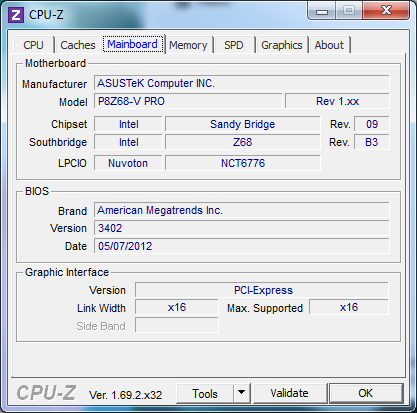Select the model value P8Z68-V PRO
Viewport: 417px width, 413px height.
(x=188, y=101)
